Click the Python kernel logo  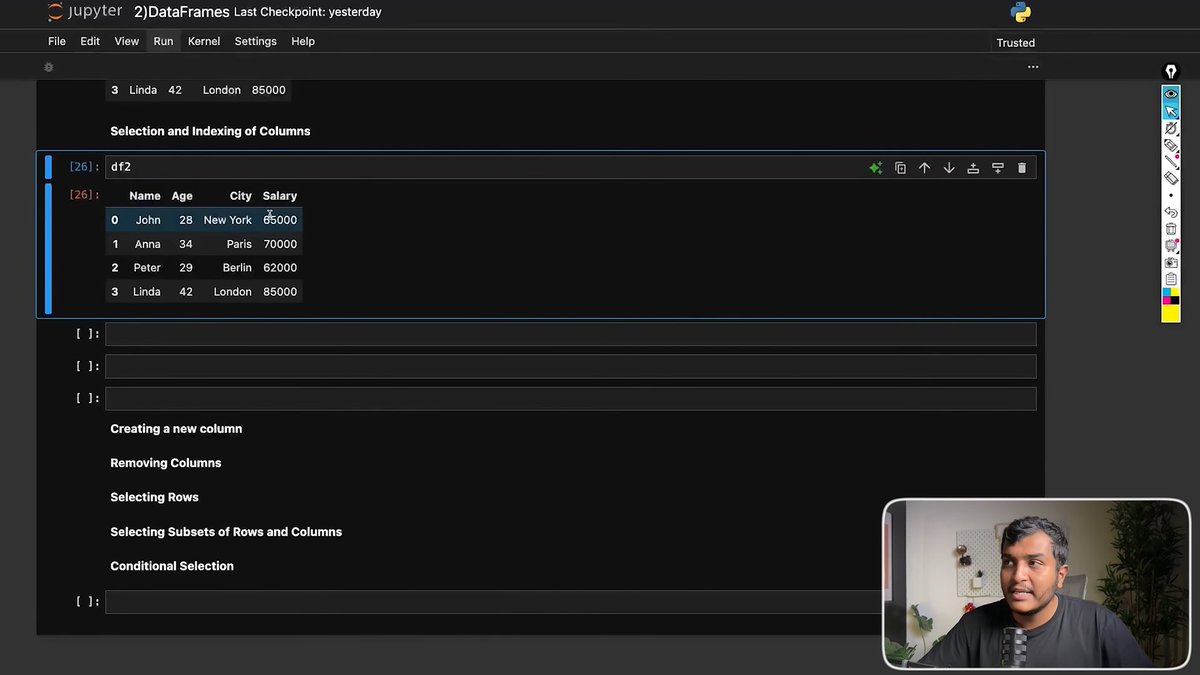point(1020,13)
